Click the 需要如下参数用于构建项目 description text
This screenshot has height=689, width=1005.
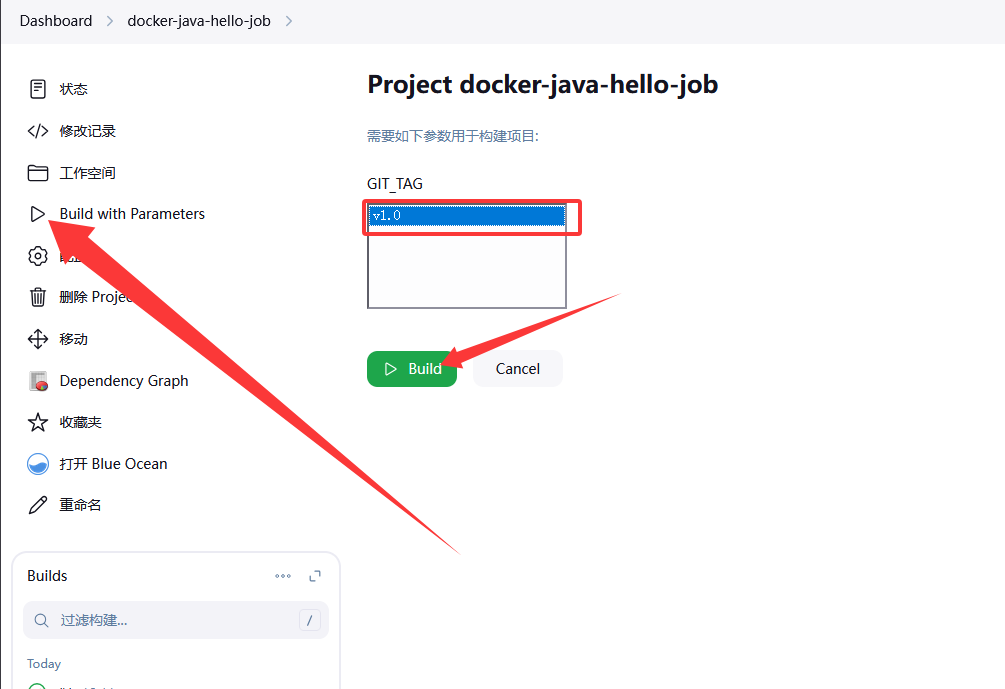point(453,136)
